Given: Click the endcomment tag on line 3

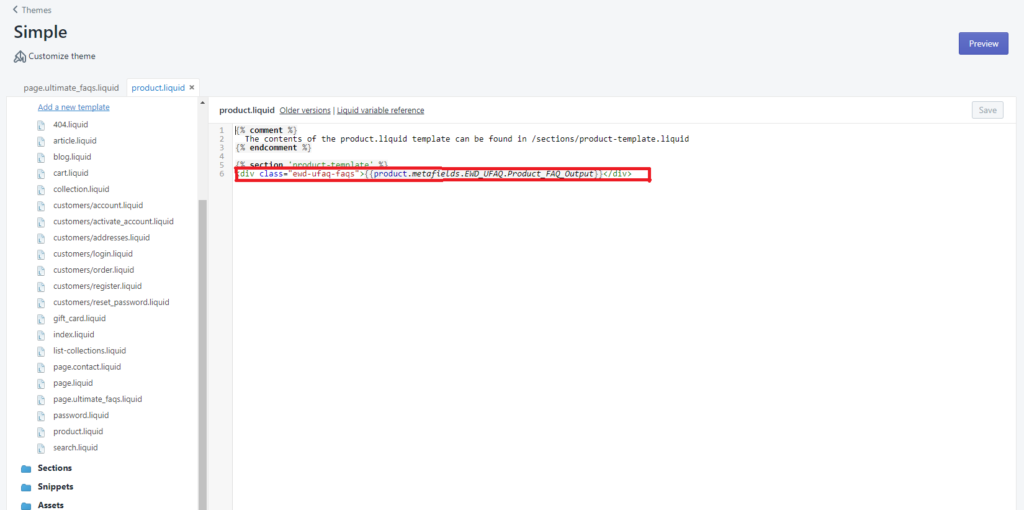Looking at the screenshot, I should (x=273, y=148).
